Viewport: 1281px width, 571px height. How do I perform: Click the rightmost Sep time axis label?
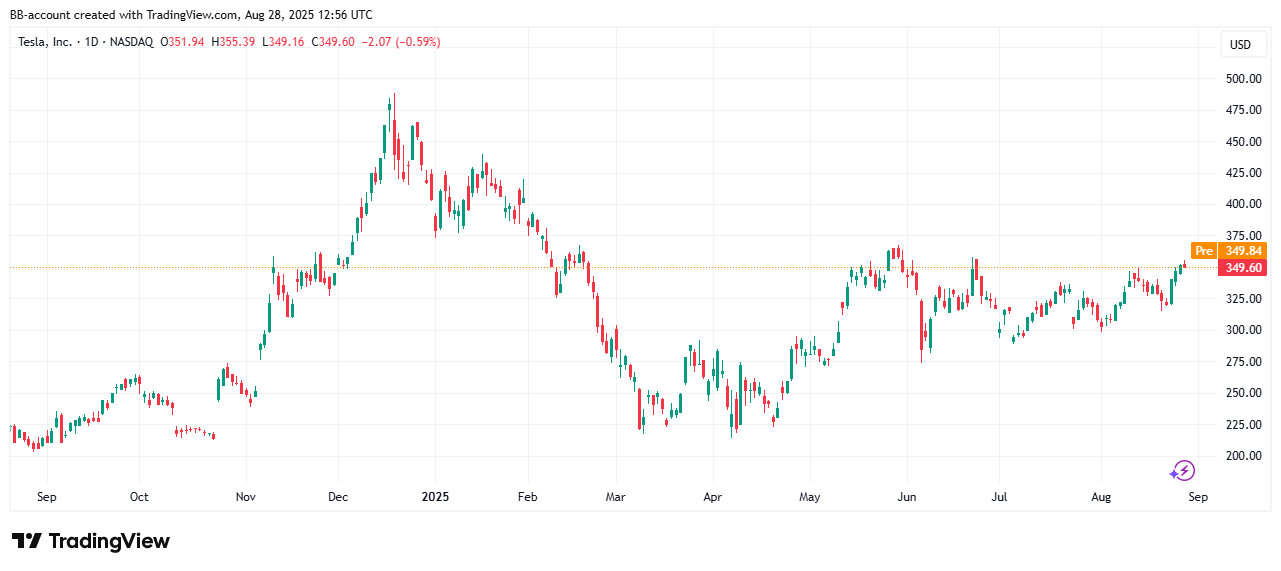click(x=1198, y=497)
